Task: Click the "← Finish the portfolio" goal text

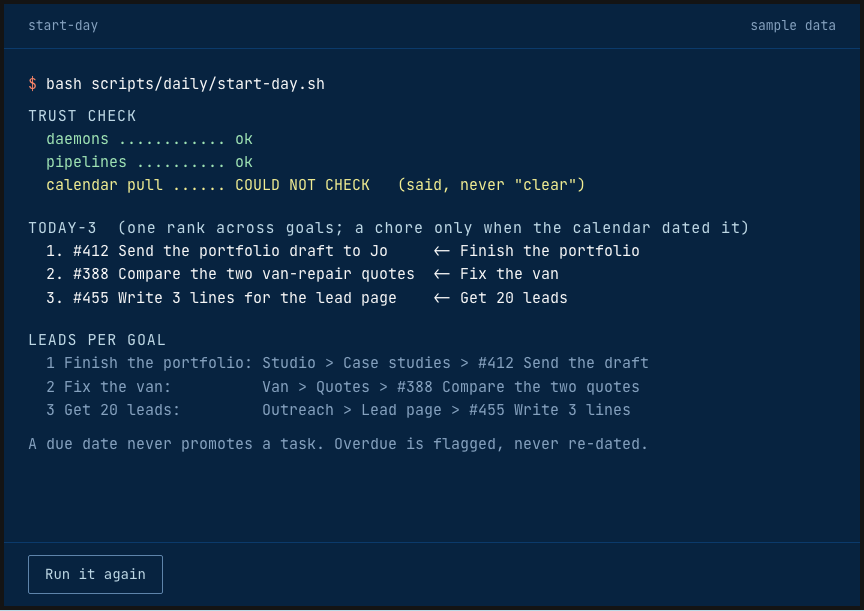Action: point(536,251)
